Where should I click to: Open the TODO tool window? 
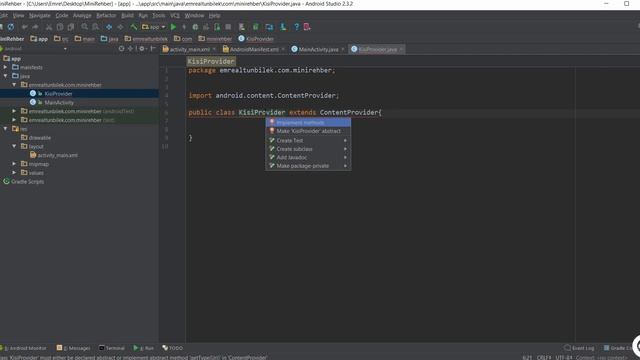(173, 348)
